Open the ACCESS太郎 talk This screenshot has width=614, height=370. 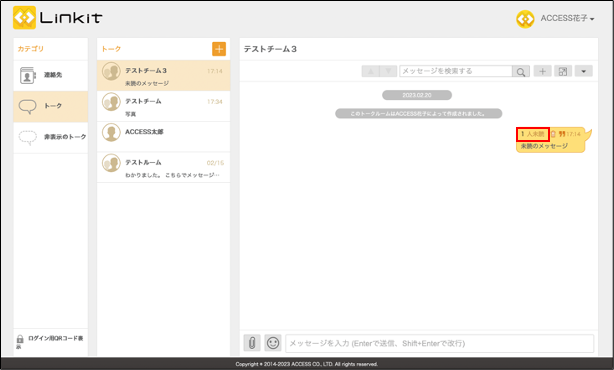click(163, 137)
